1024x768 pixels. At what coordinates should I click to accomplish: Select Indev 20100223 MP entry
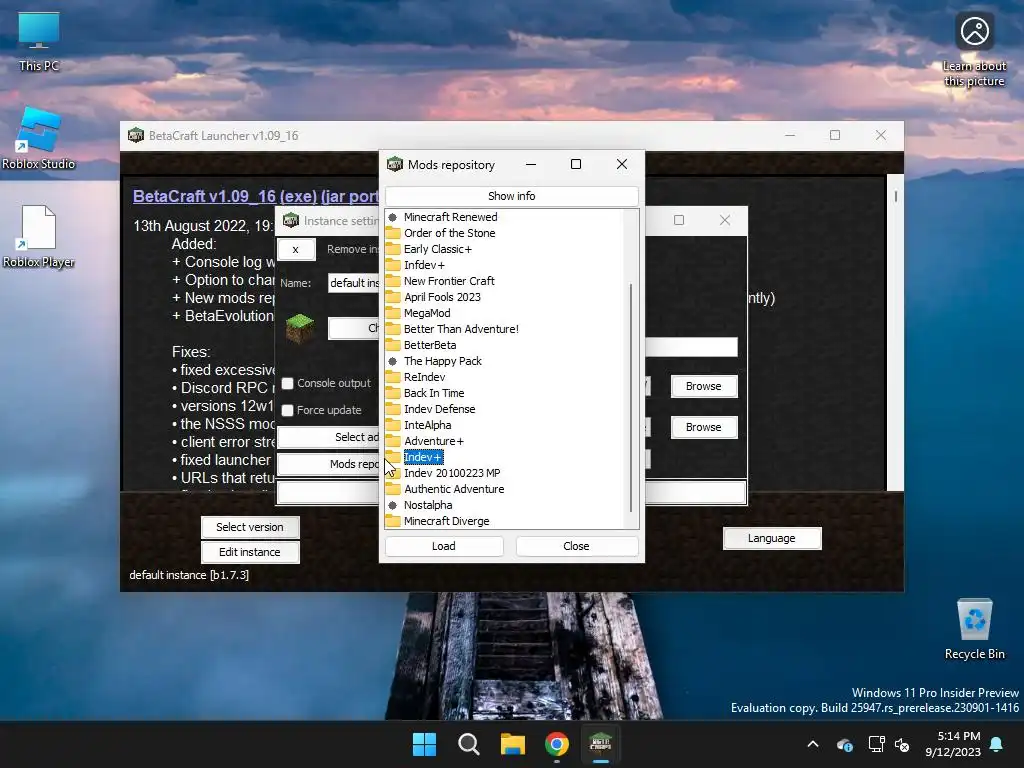[x=452, y=473]
